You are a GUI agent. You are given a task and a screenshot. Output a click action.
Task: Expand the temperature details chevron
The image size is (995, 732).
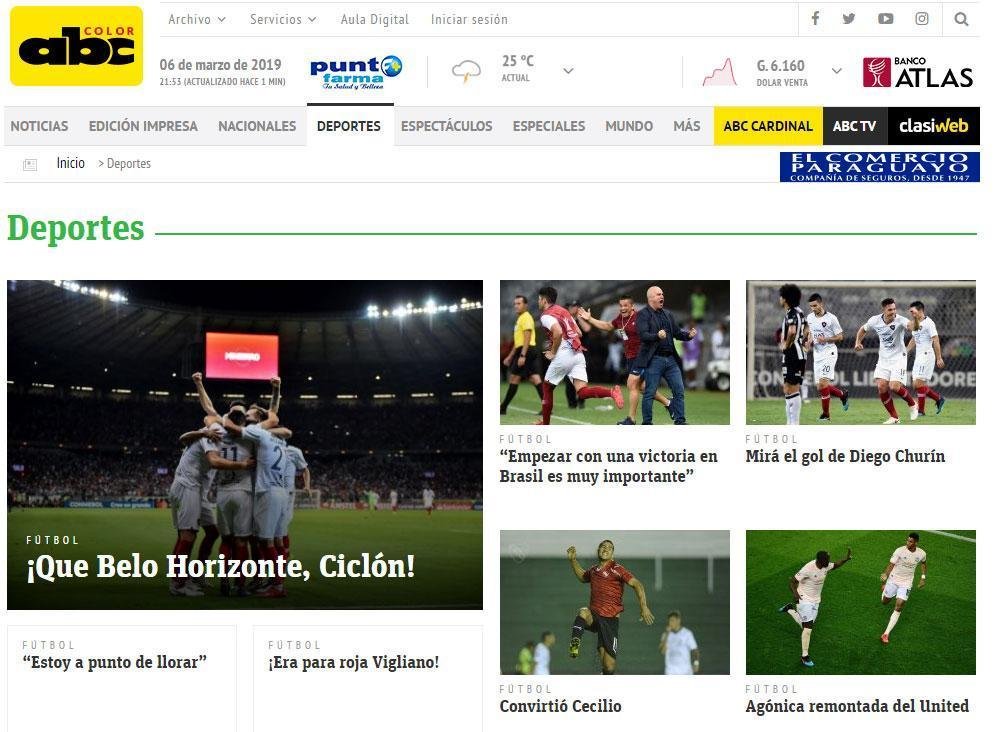(x=568, y=72)
